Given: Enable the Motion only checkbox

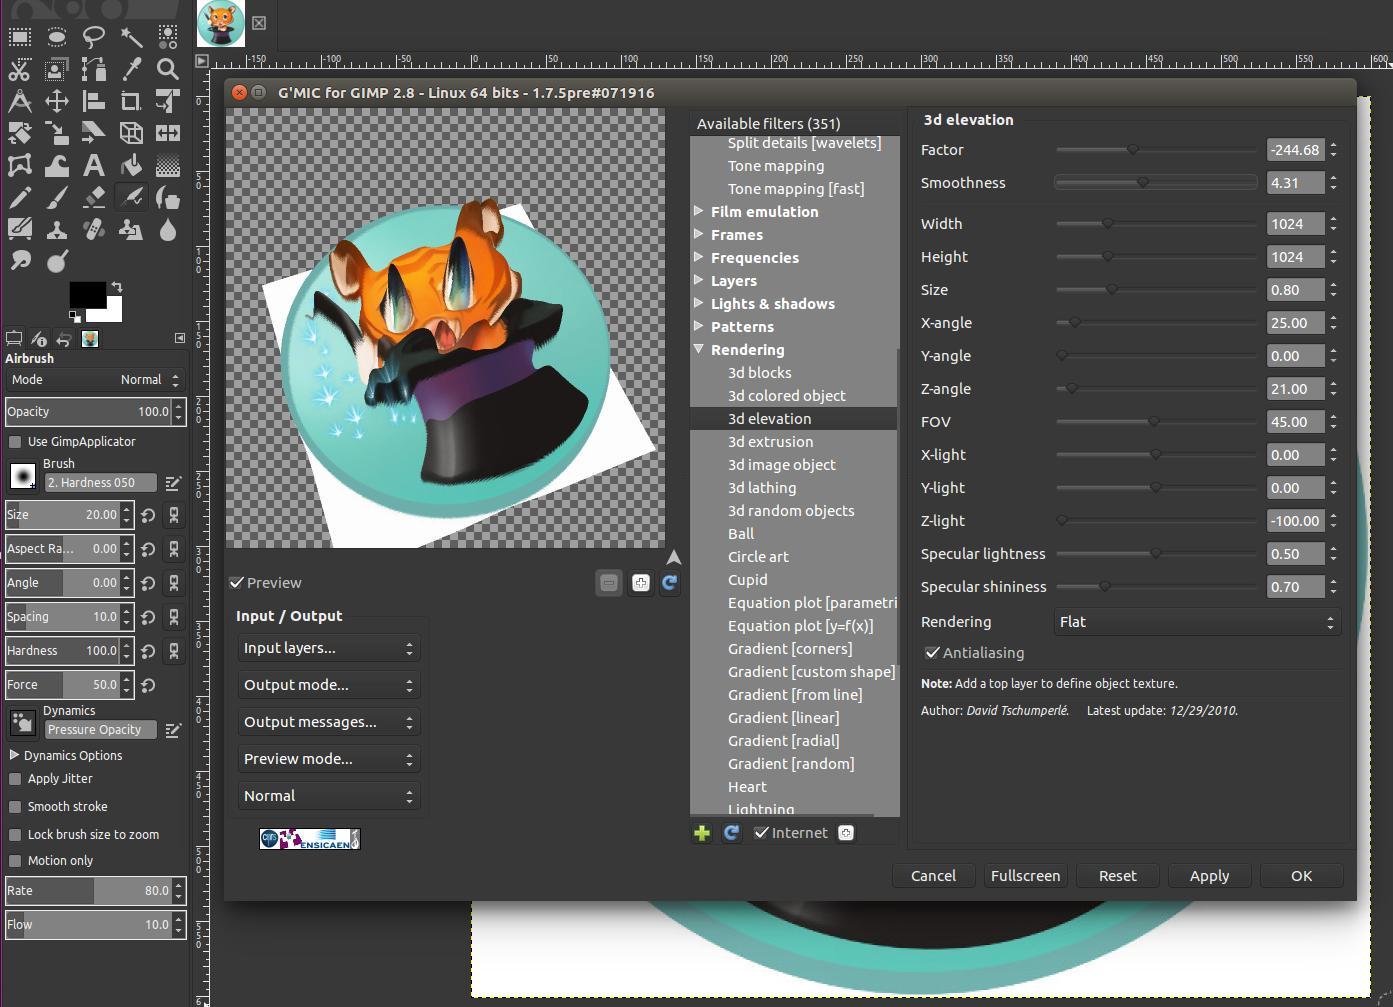Looking at the screenshot, I should [x=15, y=861].
